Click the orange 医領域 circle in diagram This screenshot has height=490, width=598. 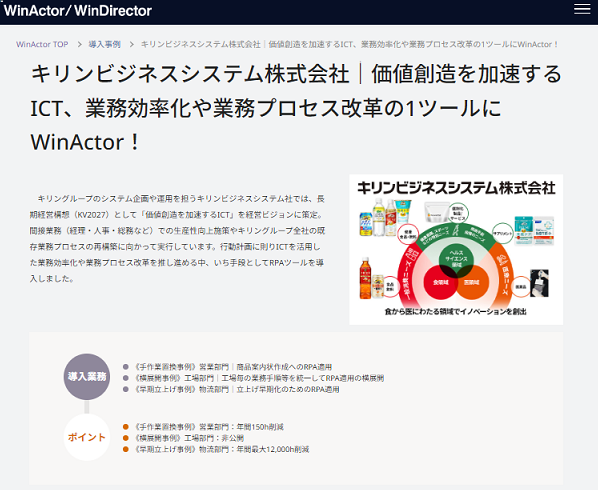[x=472, y=283]
